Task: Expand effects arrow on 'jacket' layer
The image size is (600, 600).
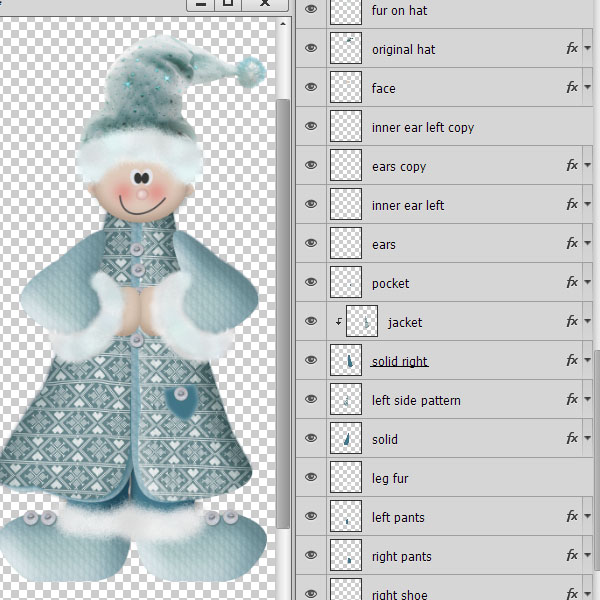Action: point(587,321)
